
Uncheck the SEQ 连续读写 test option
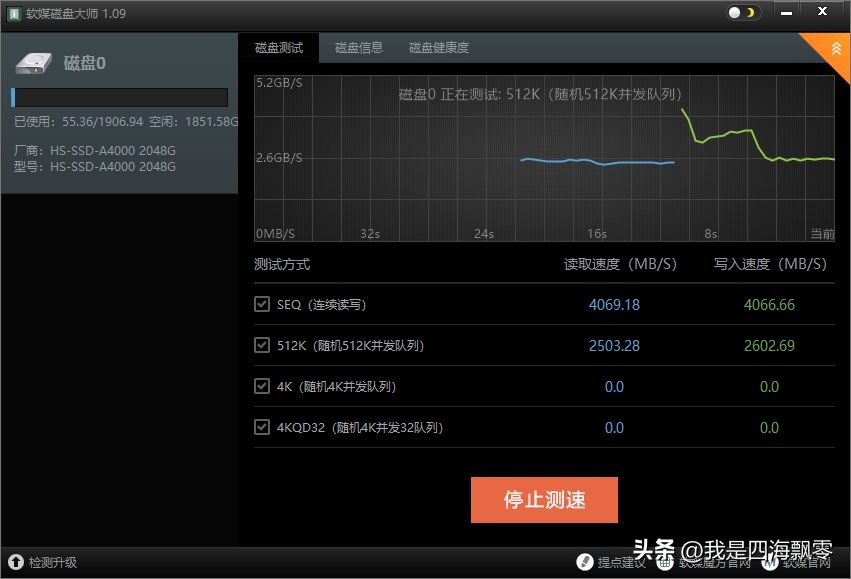click(x=261, y=304)
